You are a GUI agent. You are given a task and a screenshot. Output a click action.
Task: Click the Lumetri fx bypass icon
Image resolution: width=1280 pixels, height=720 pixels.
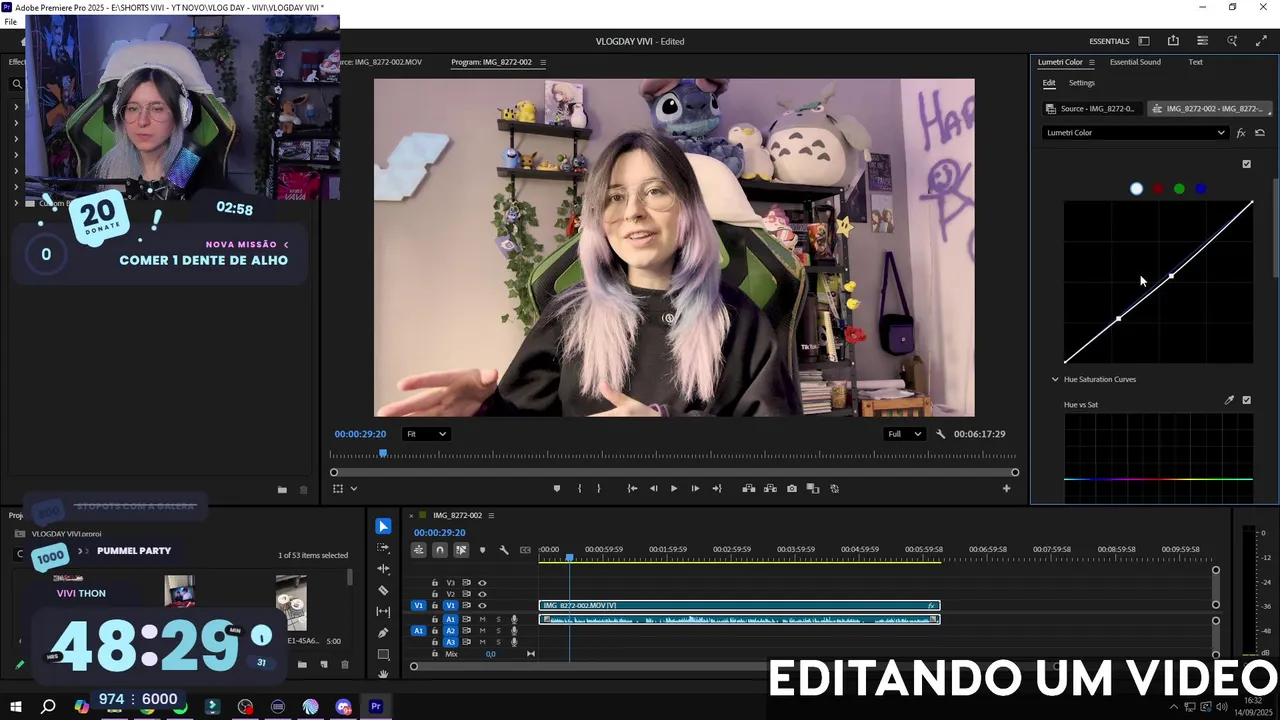point(1241,133)
